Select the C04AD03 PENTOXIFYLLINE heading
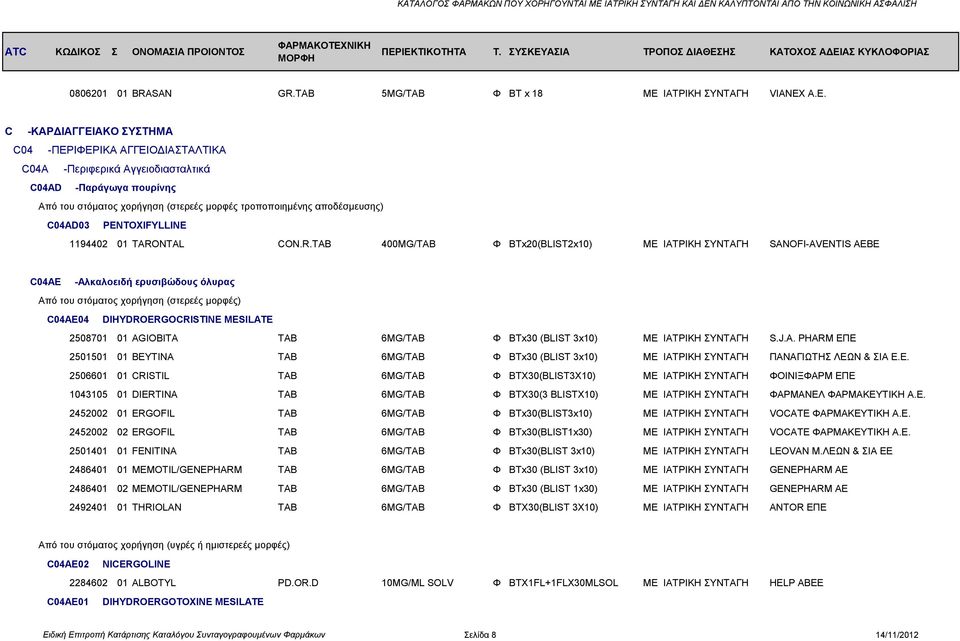The width and height of the screenshot is (960, 641). 117,225
